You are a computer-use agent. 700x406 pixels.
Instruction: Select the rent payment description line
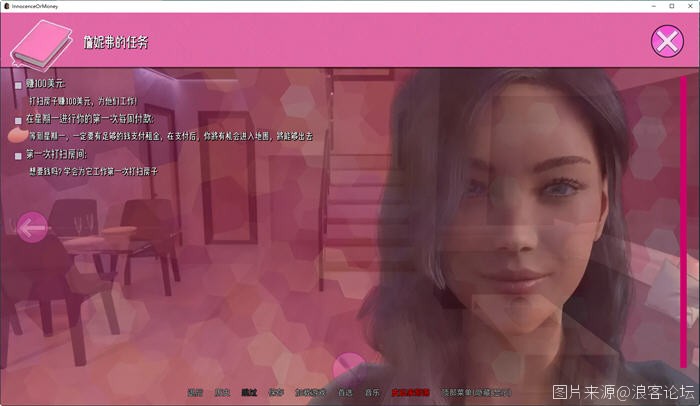pyautogui.click(x=171, y=136)
